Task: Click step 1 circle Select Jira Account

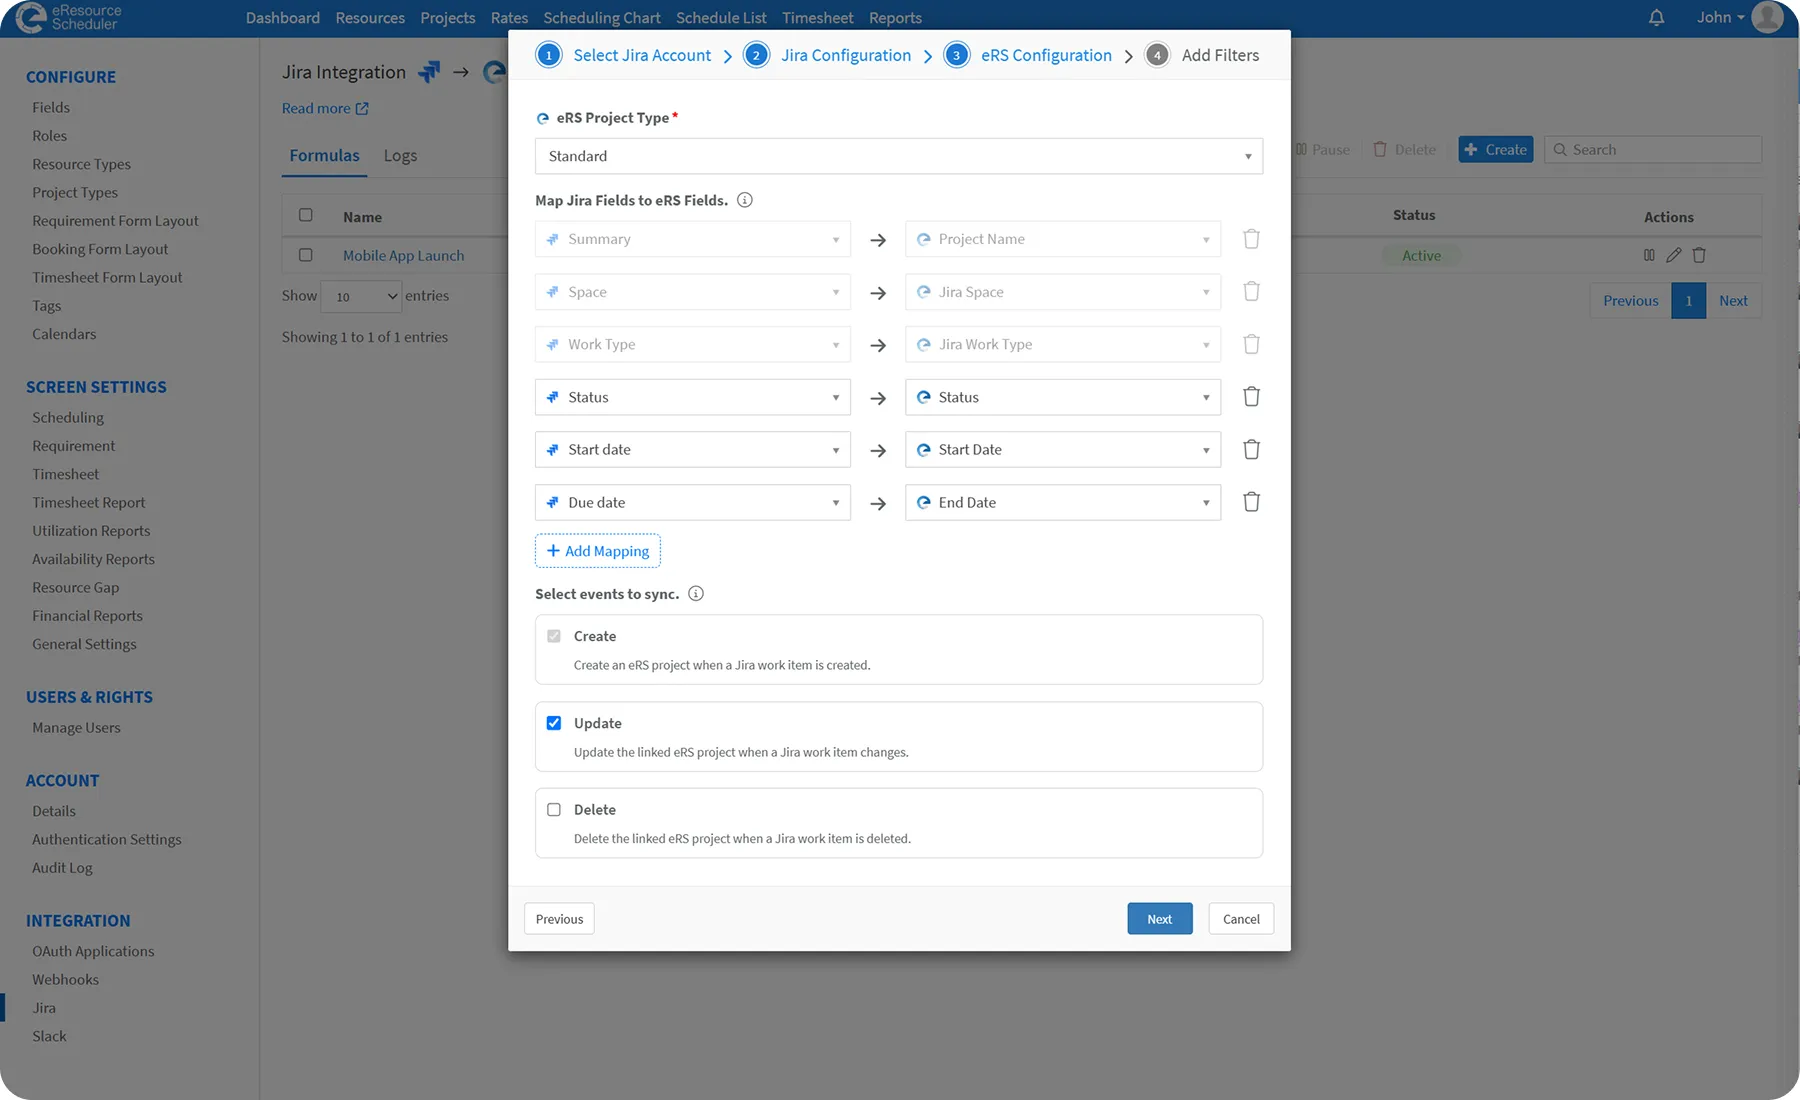Action: (549, 55)
